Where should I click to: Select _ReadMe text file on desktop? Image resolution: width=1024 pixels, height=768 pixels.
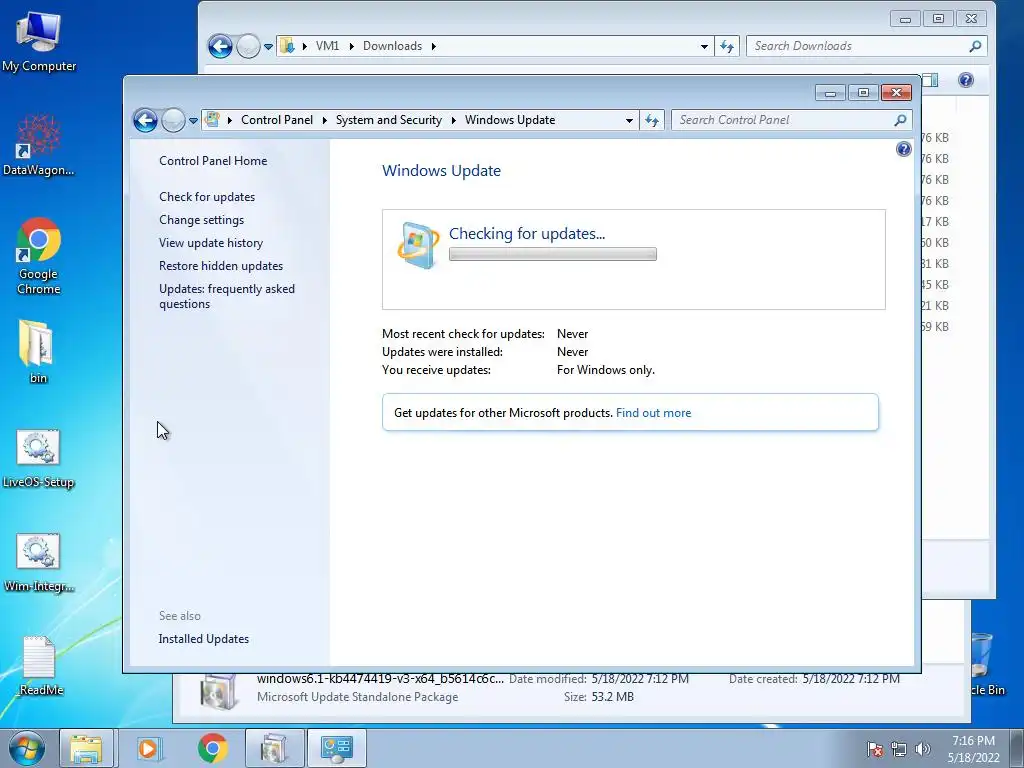(x=39, y=666)
